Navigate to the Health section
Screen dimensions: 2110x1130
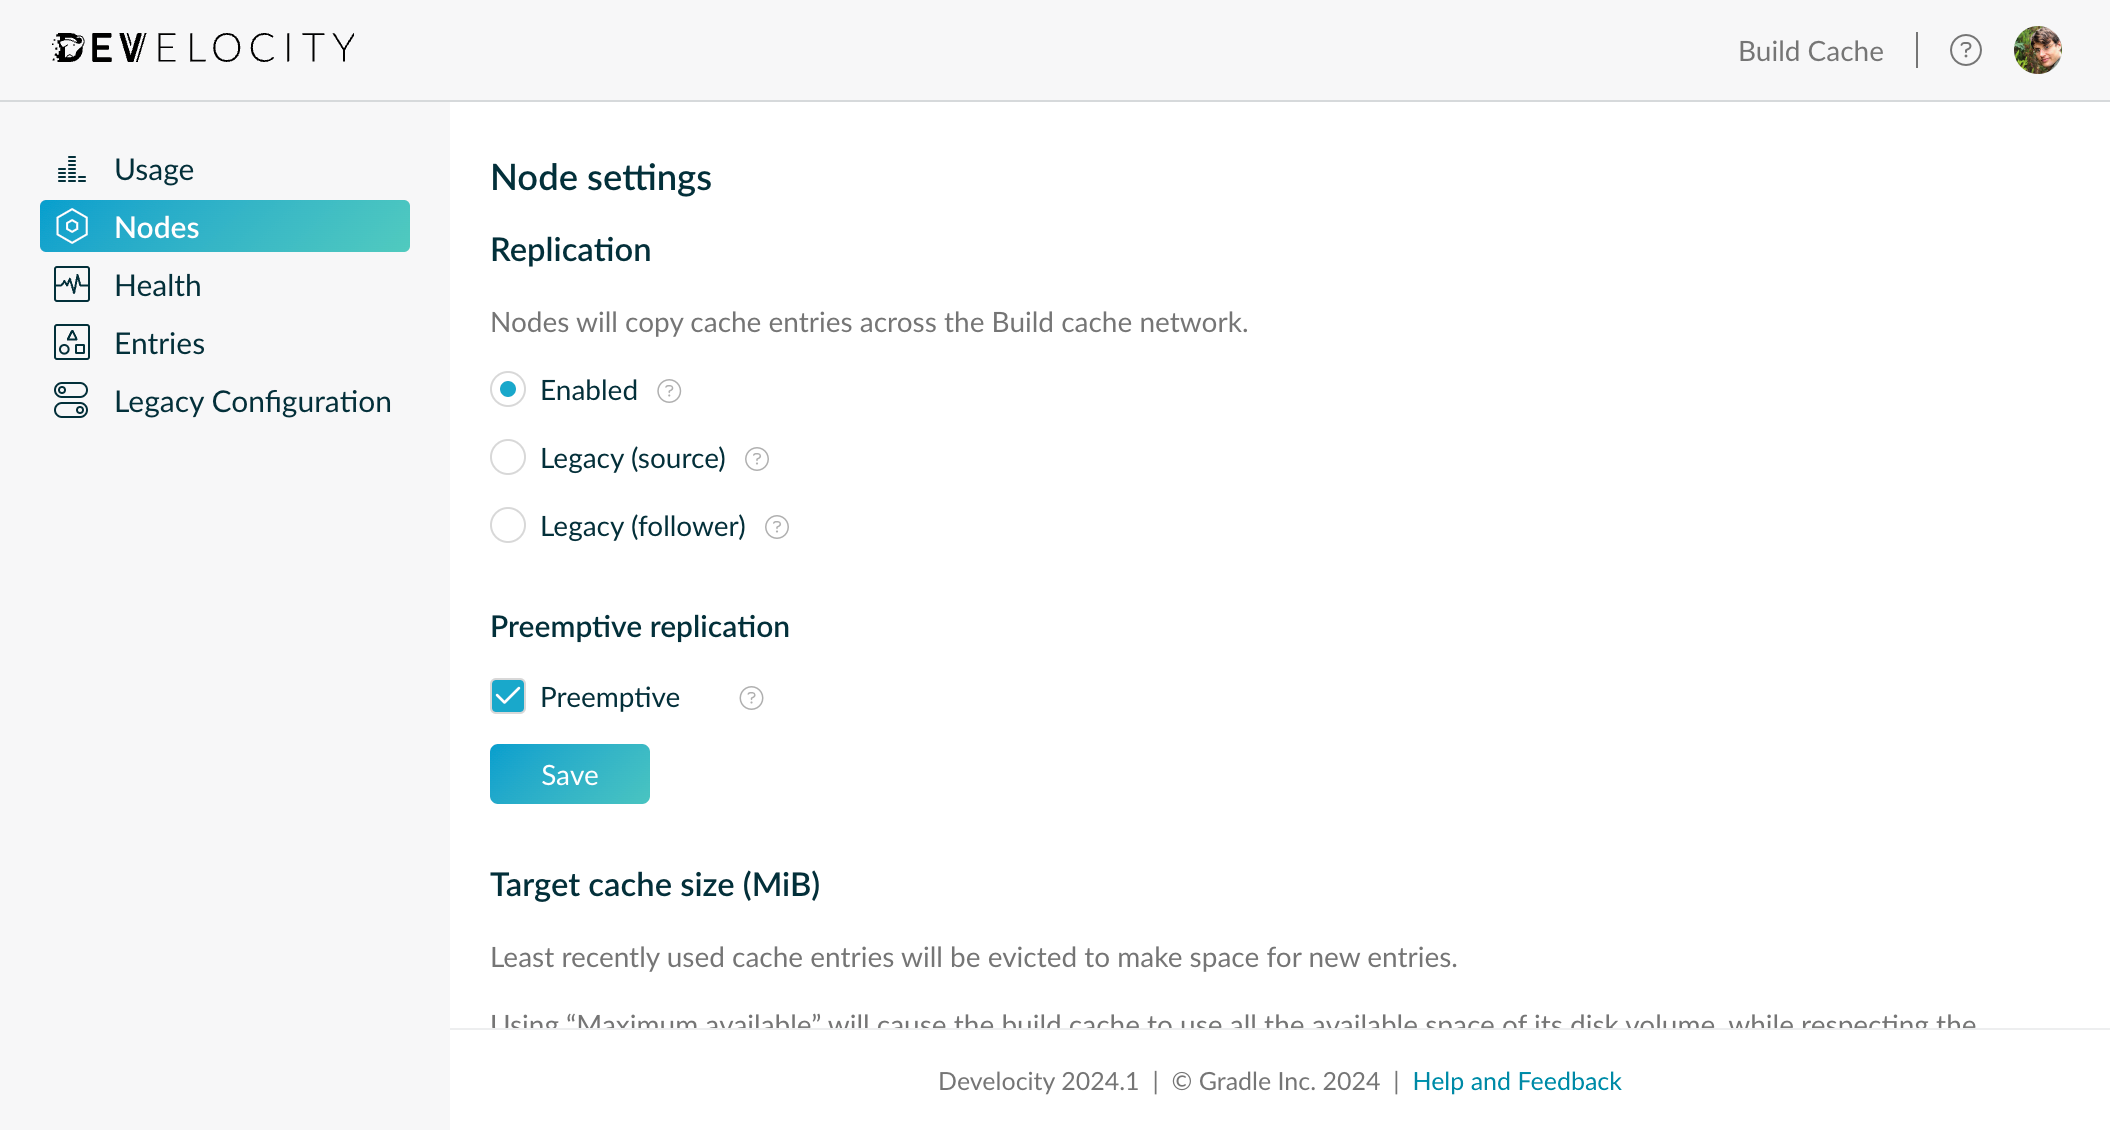tap(157, 284)
